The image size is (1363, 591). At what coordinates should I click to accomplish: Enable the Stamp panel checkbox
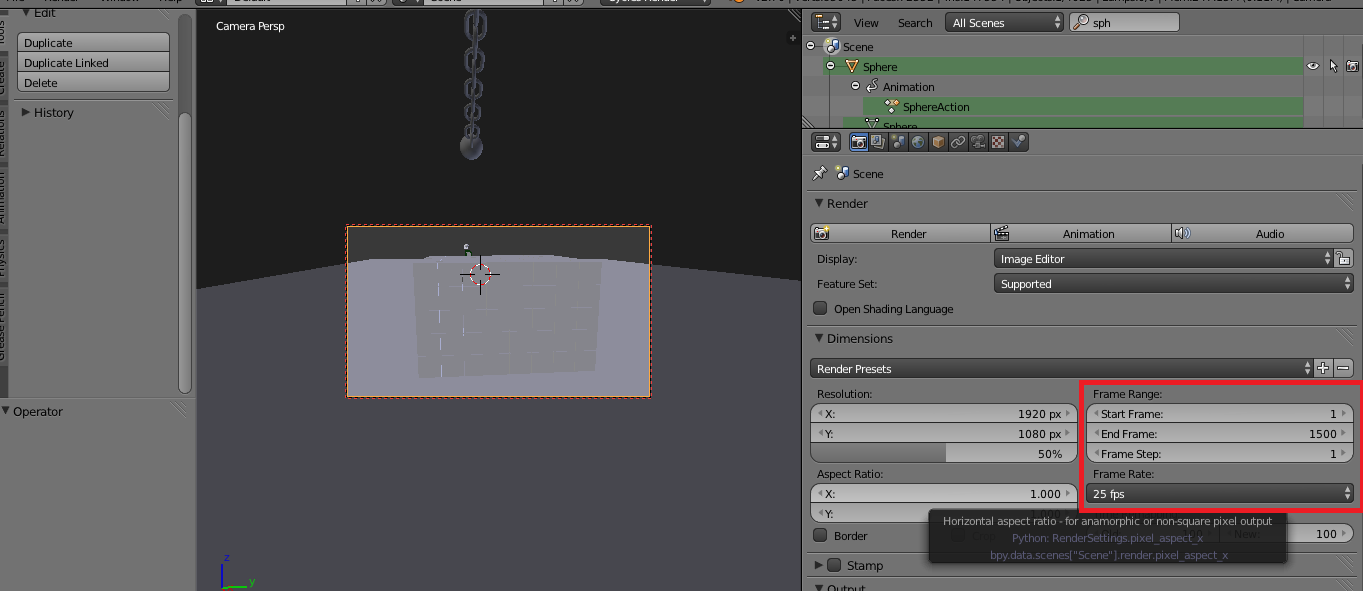click(x=835, y=565)
